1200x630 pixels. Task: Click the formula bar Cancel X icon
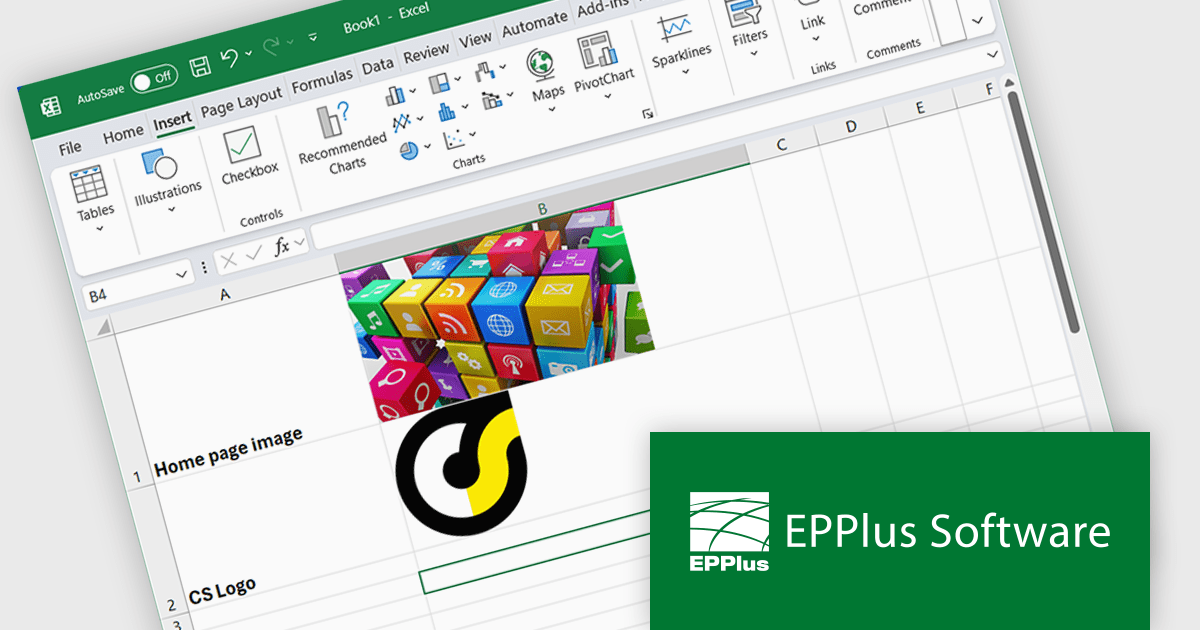[229, 260]
